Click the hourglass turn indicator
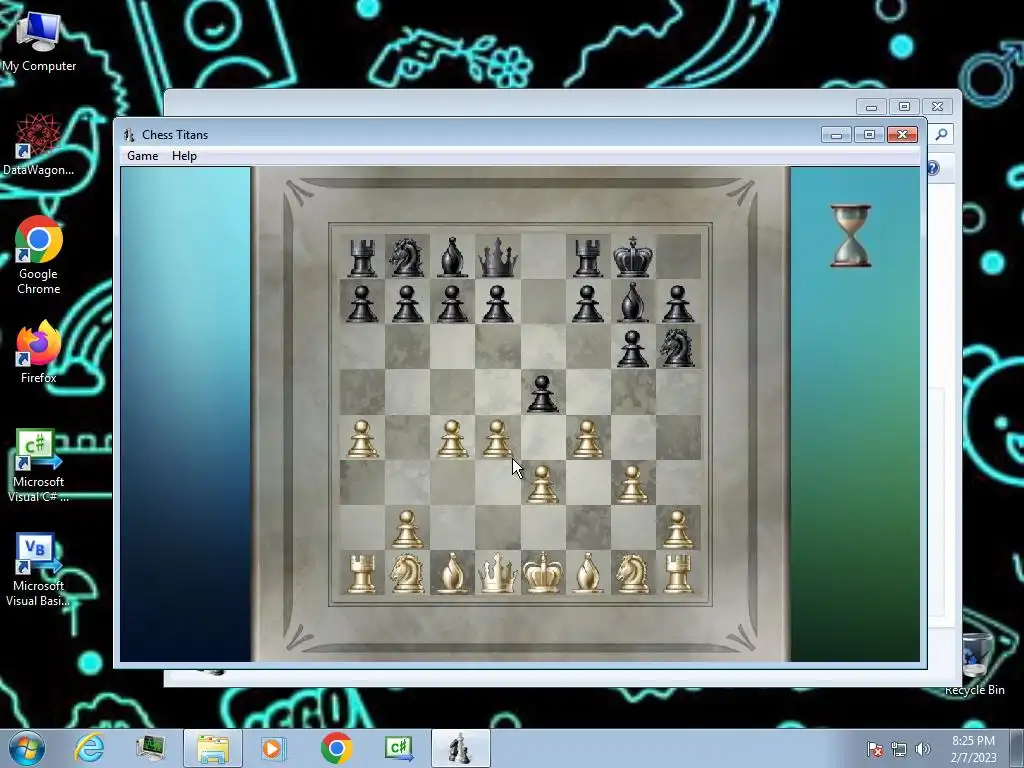The width and height of the screenshot is (1024, 768). (x=851, y=236)
